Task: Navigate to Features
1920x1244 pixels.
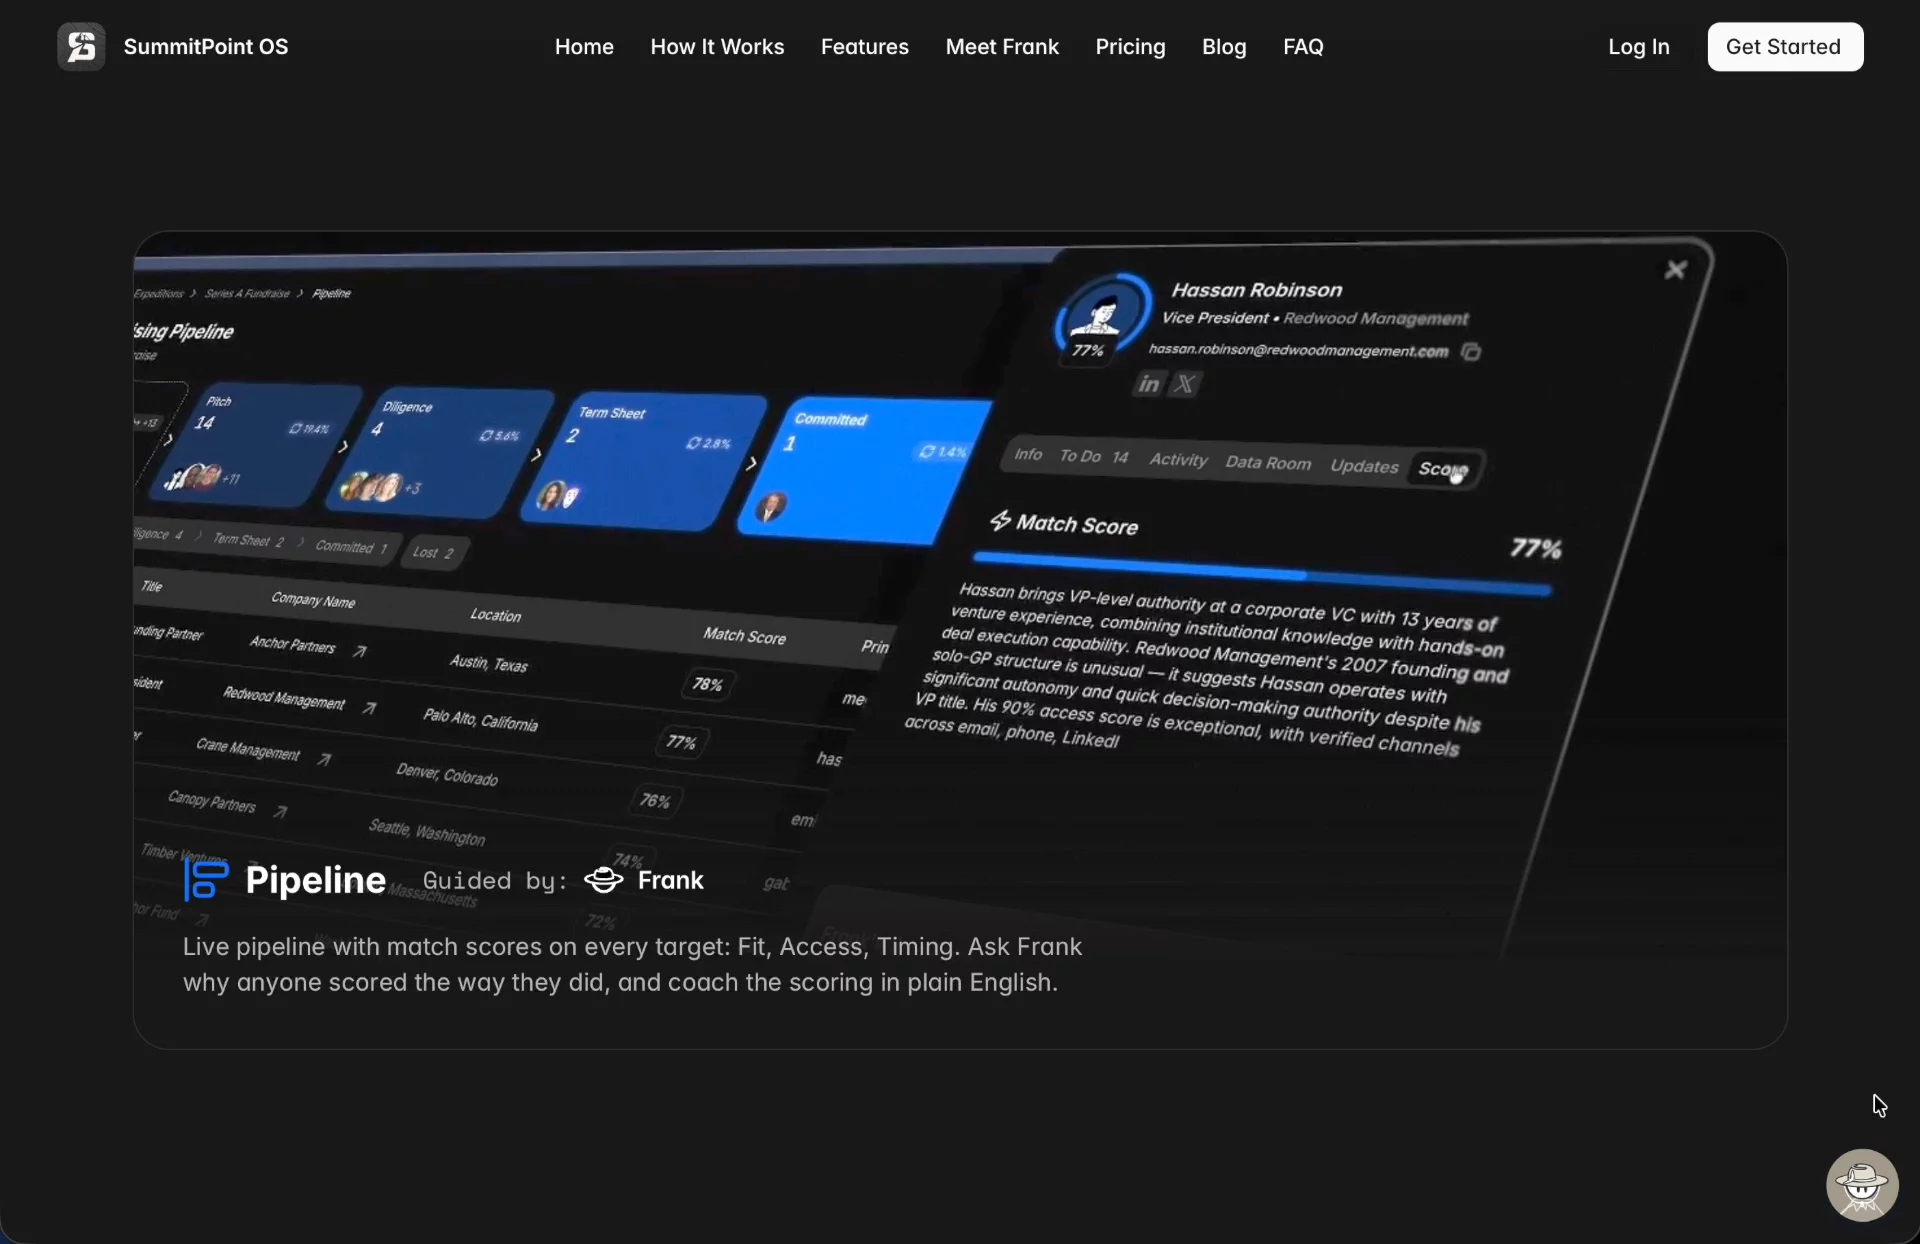Action: coord(865,47)
